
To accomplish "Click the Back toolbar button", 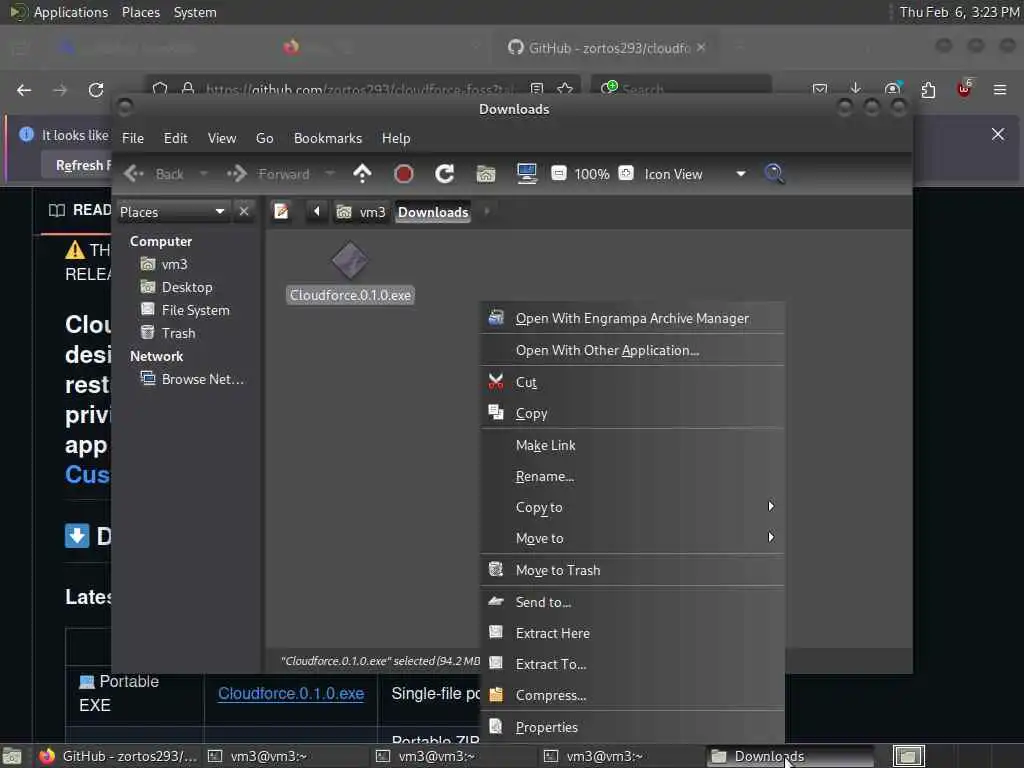I will pos(154,174).
